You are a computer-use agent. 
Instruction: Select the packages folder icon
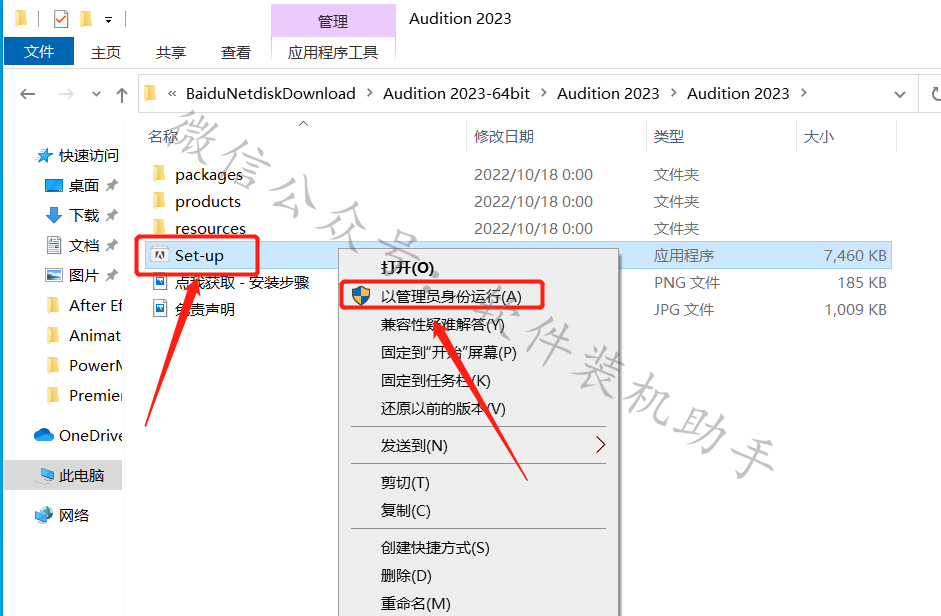coord(159,174)
